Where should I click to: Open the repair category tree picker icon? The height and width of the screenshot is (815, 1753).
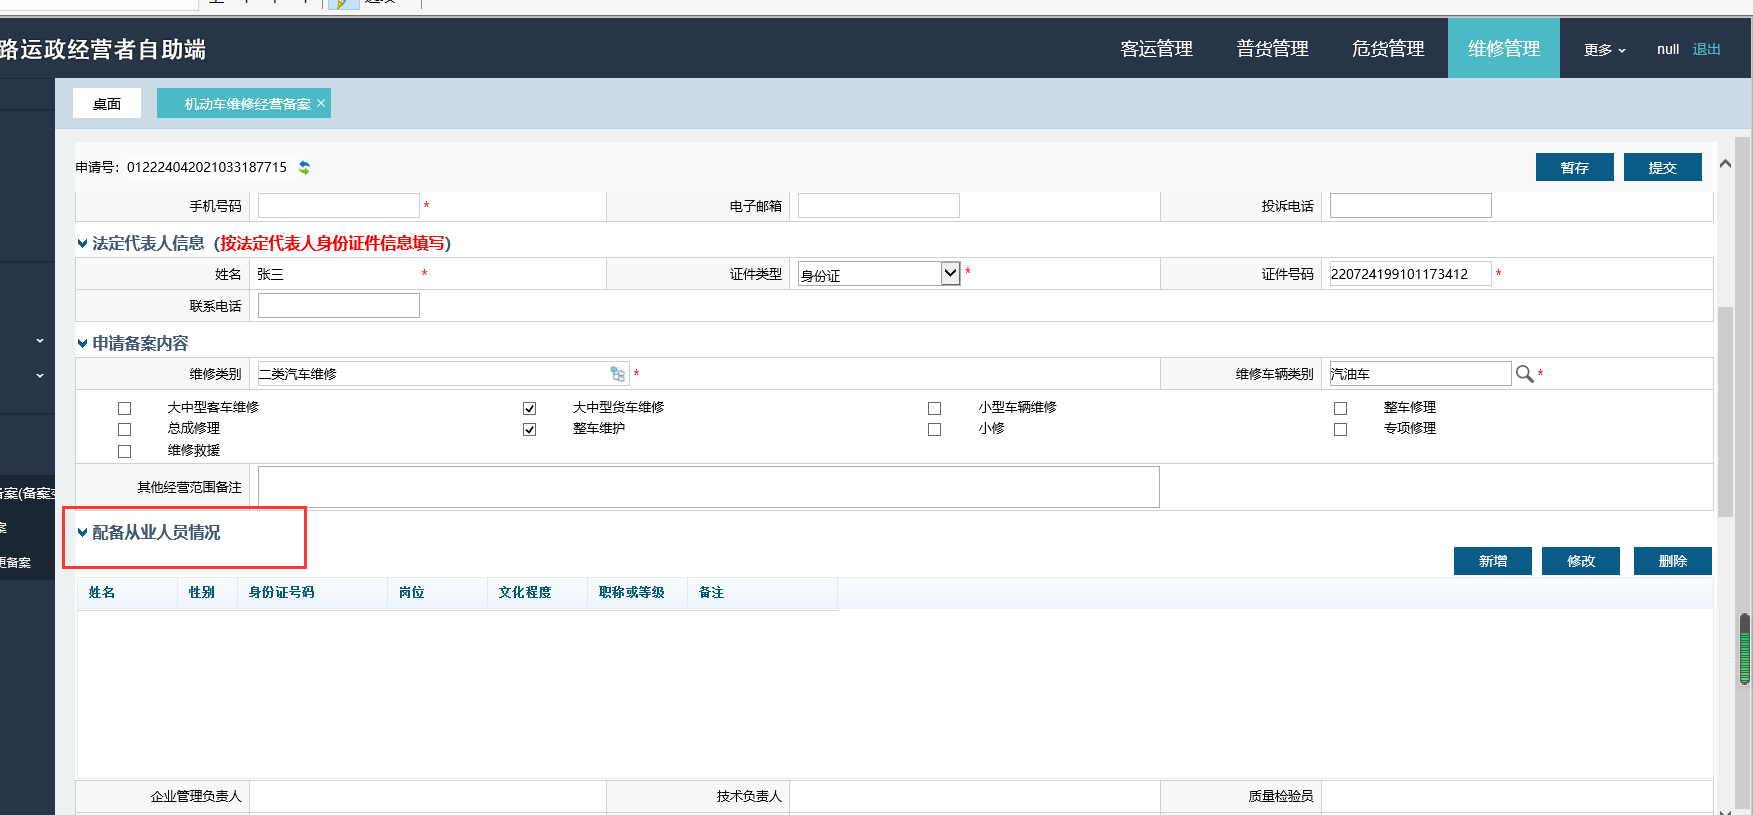tap(617, 374)
